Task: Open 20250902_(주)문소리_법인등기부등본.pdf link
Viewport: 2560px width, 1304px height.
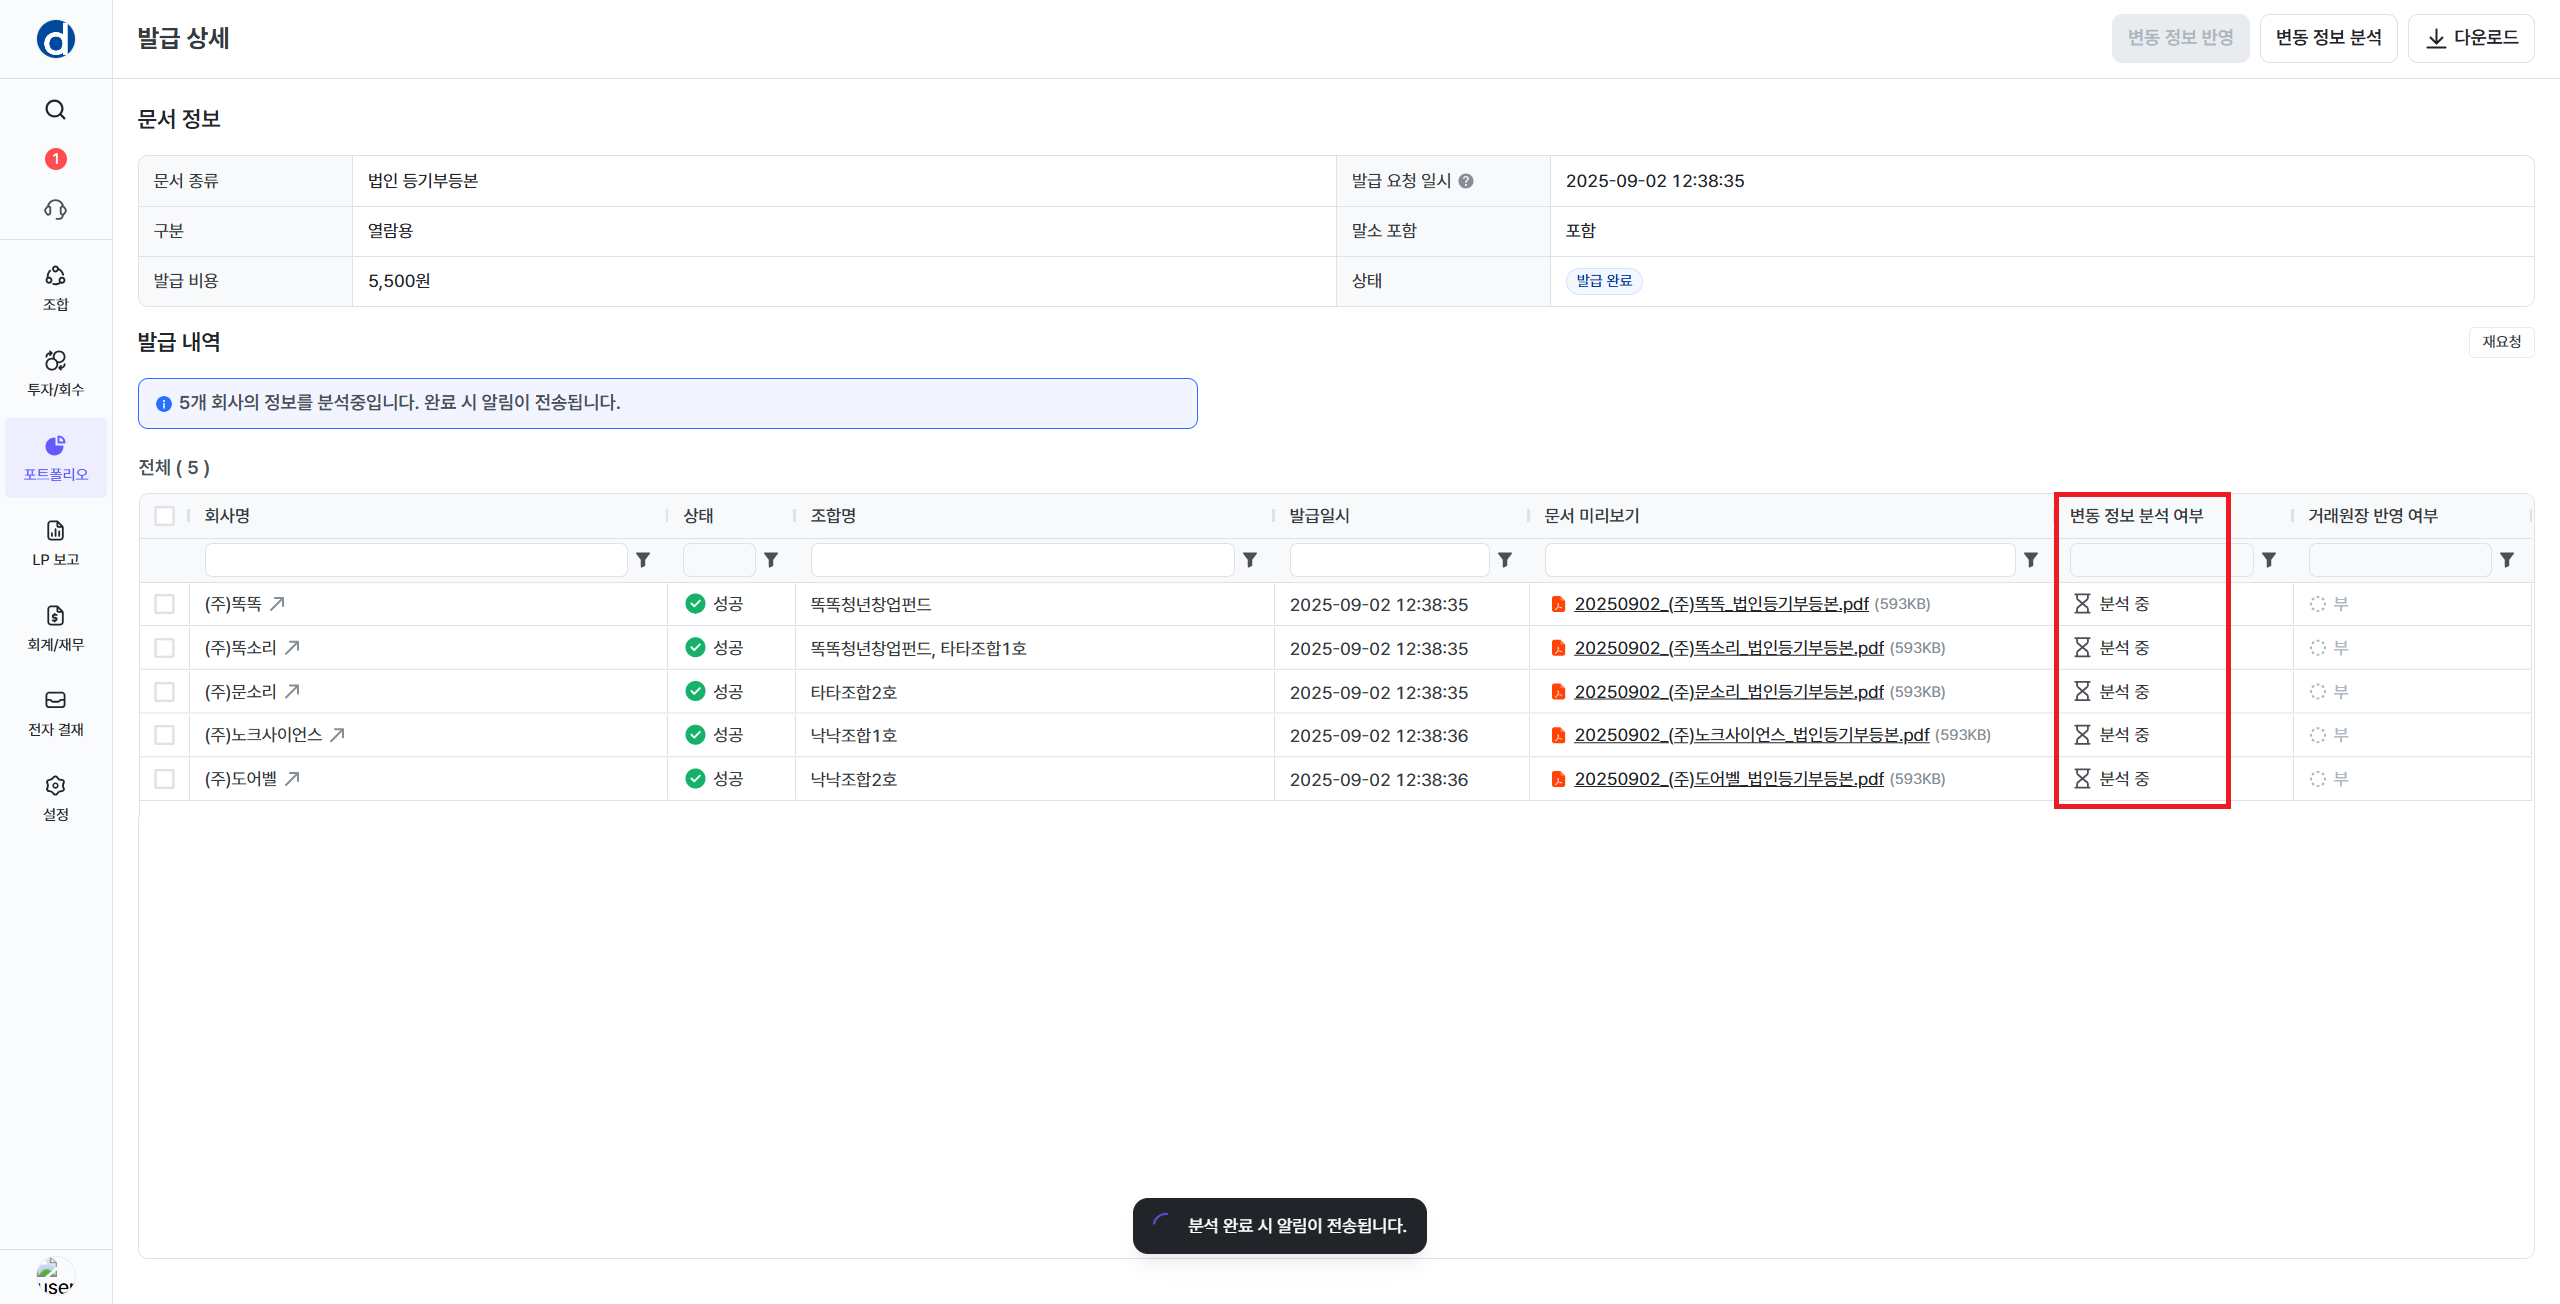Action: 1728,692
